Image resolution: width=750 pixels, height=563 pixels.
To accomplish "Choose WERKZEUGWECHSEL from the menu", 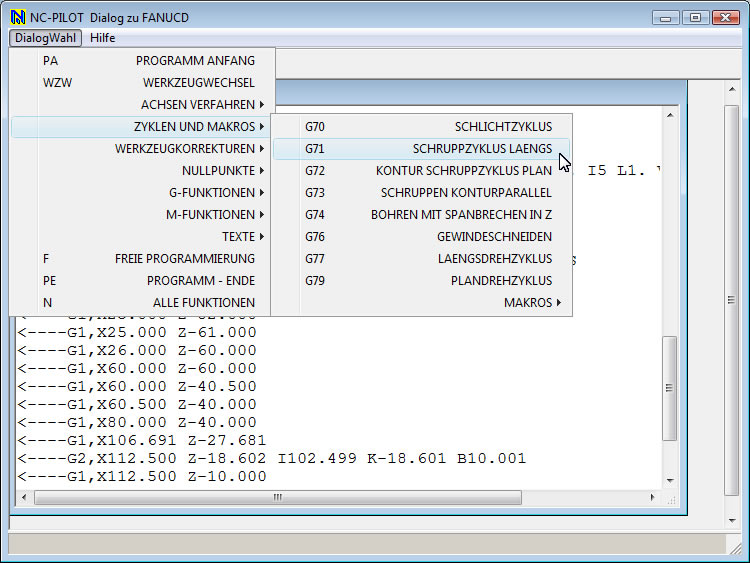I will (x=198, y=83).
